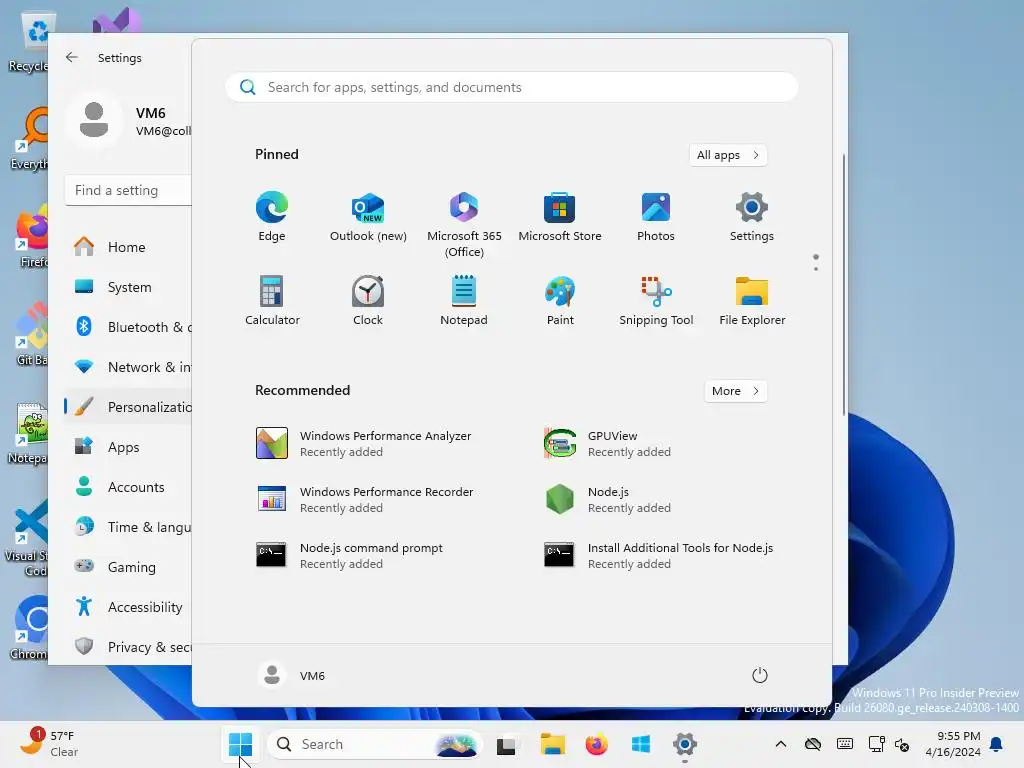Screen dimensions: 1024x768
Task: Open Accounts in Settings sidebar
Action: coord(128,487)
